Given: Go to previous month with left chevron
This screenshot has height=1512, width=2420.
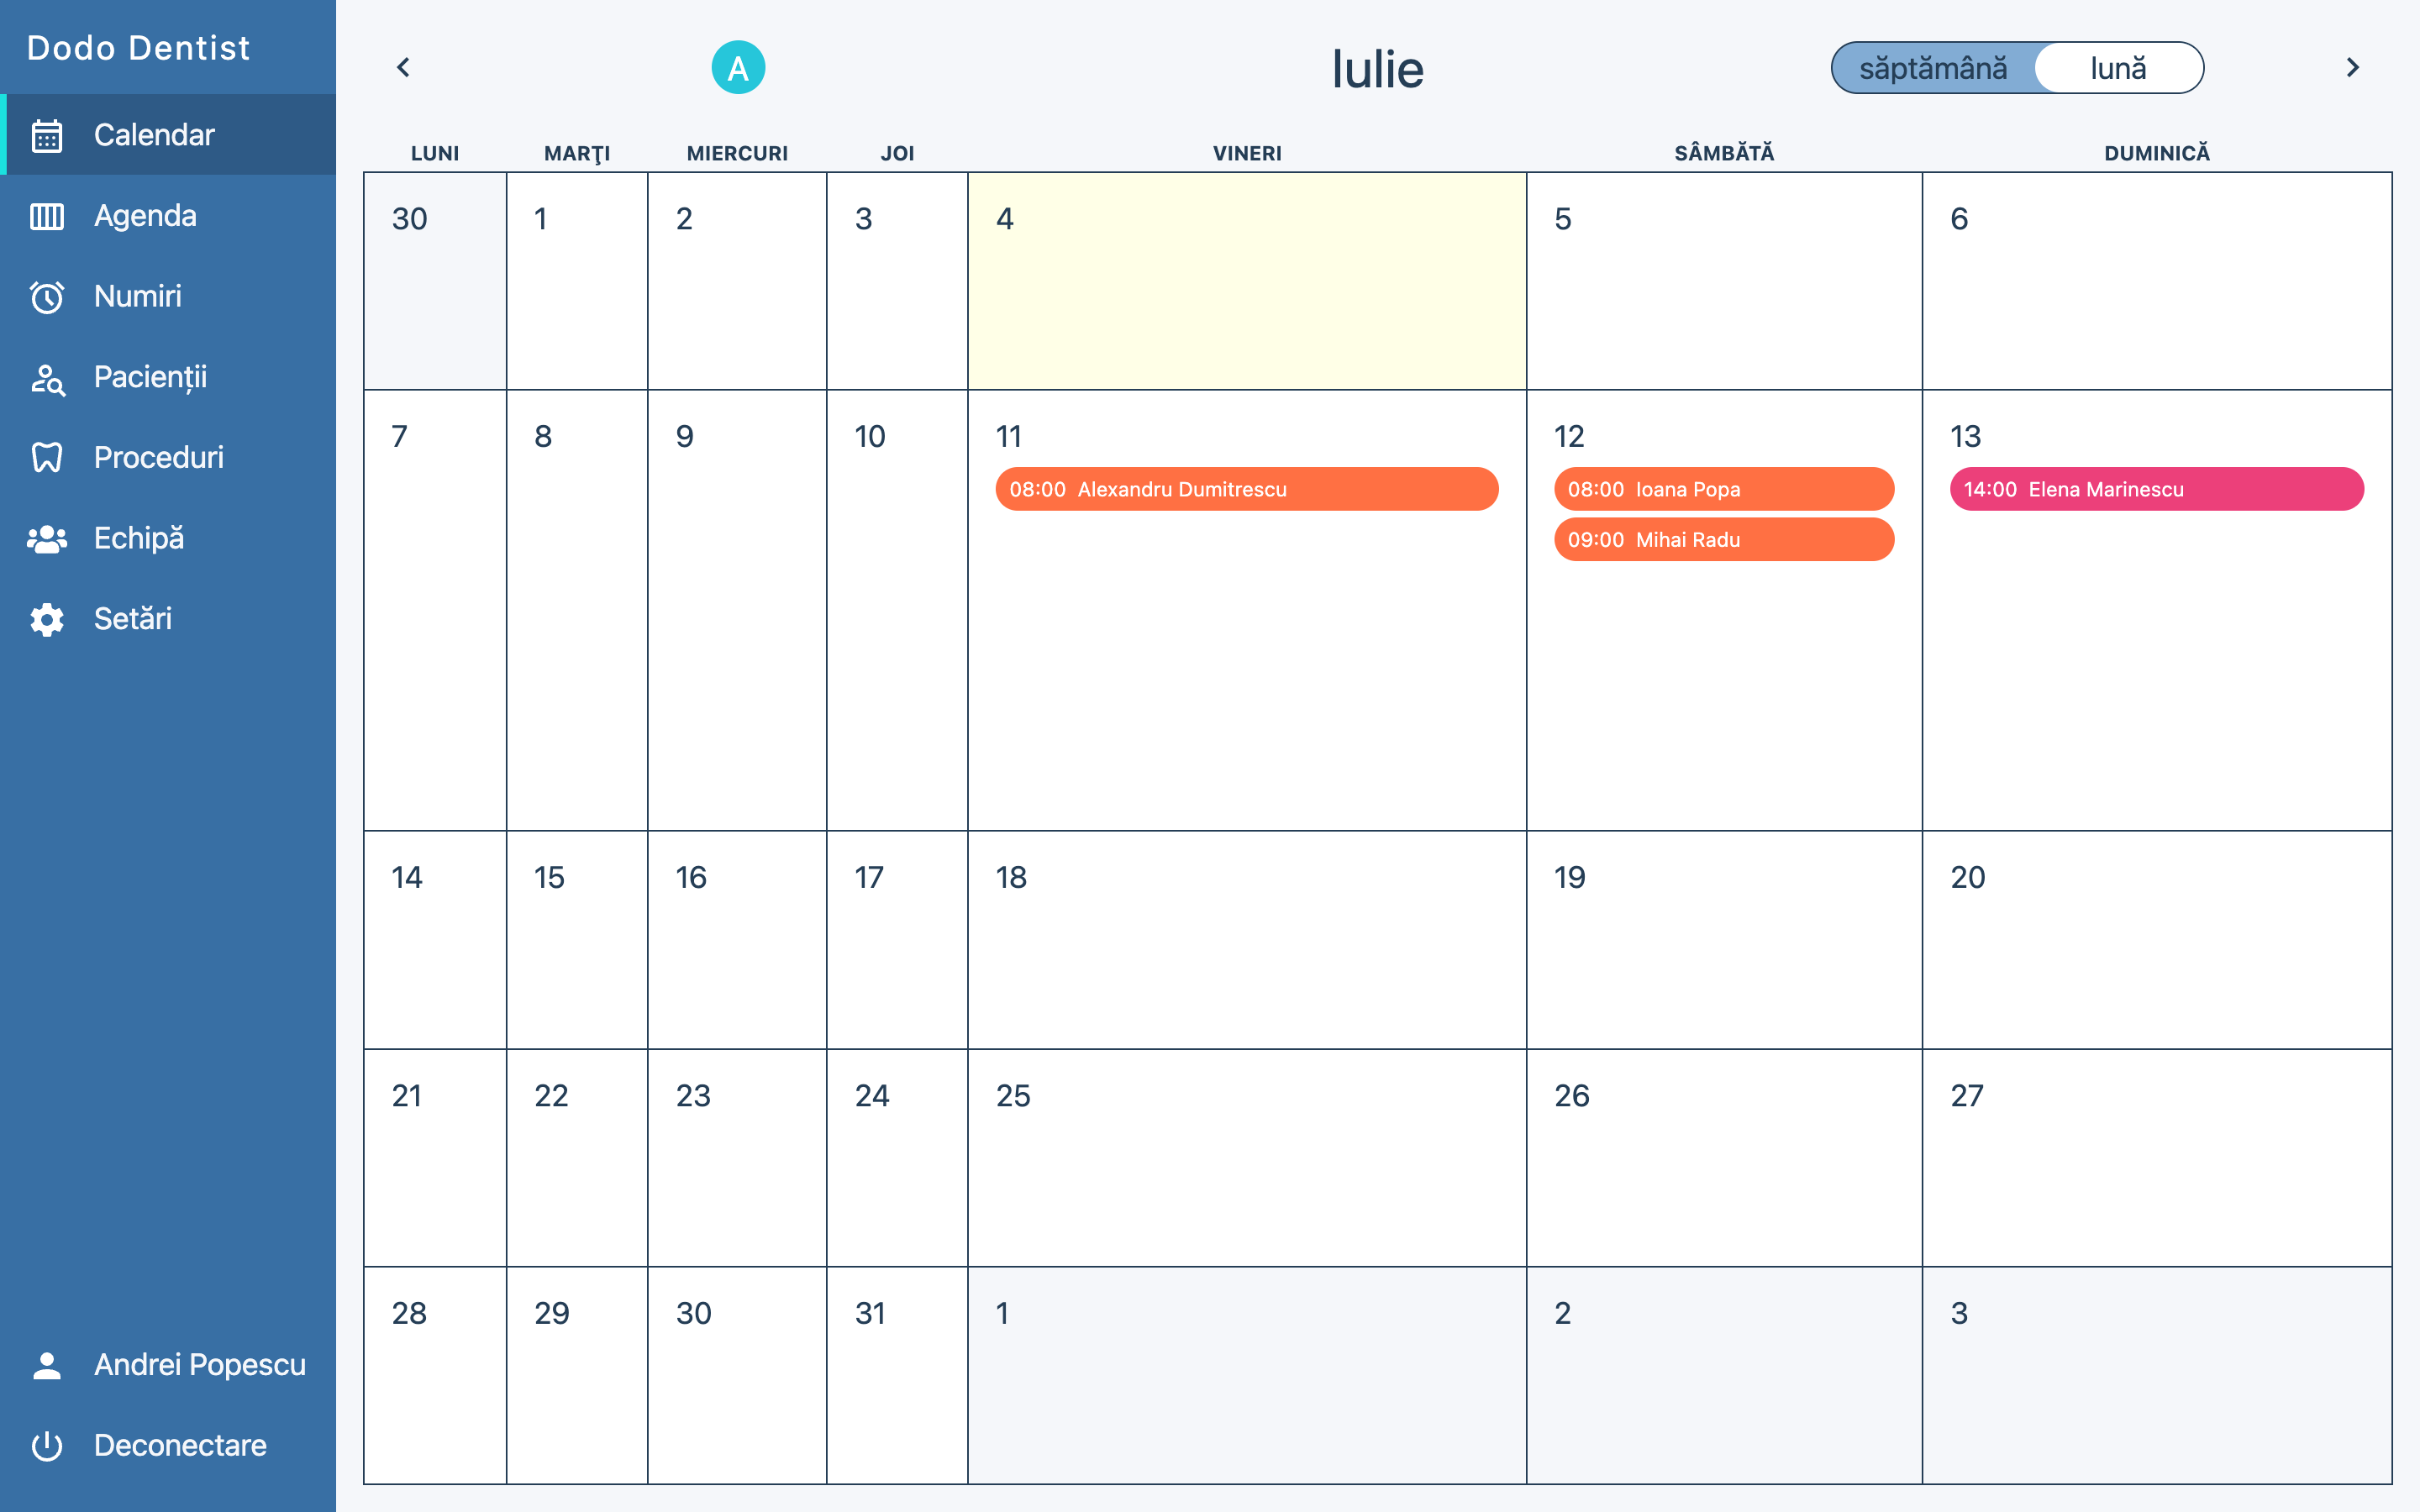Looking at the screenshot, I should pyautogui.click(x=403, y=67).
